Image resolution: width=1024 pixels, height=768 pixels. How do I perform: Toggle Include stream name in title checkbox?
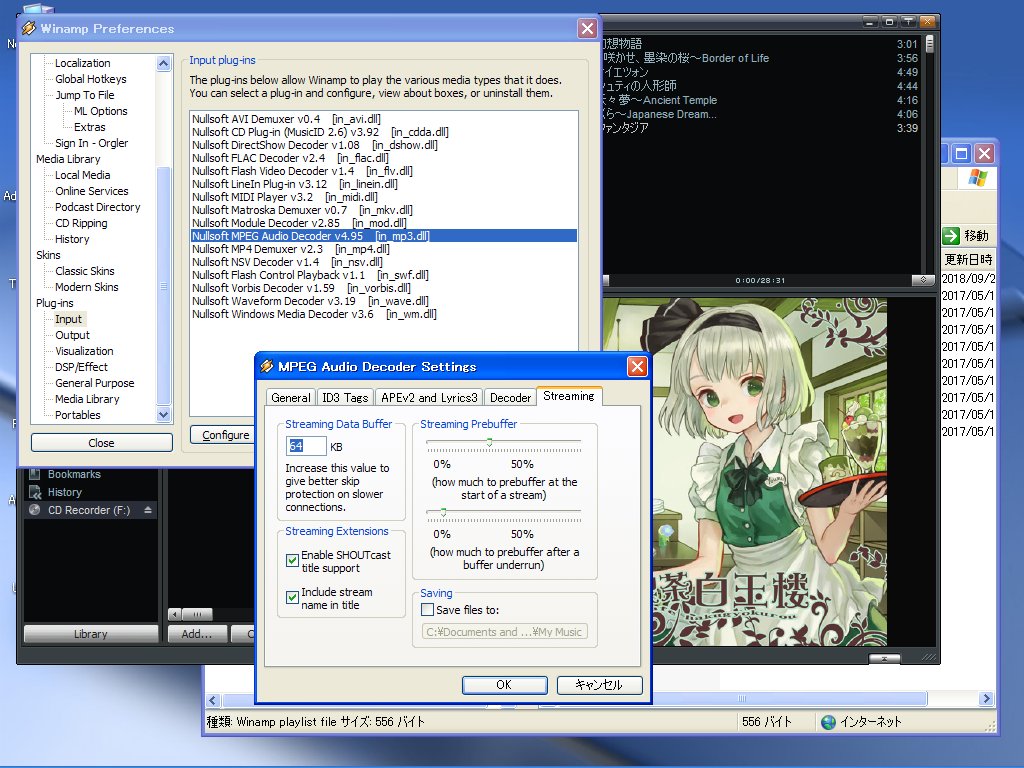click(x=293, y=597)
